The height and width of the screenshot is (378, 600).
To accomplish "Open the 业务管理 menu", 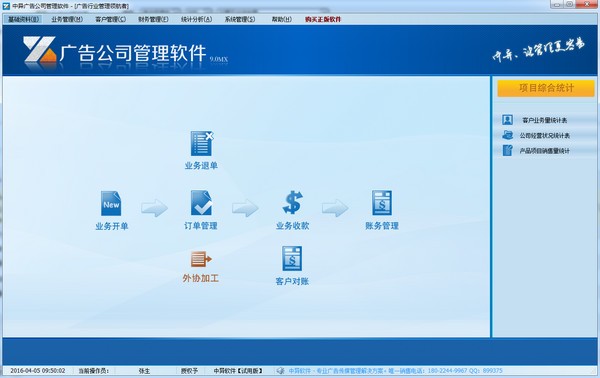I will pyautogui.click(x=67, y=19).
